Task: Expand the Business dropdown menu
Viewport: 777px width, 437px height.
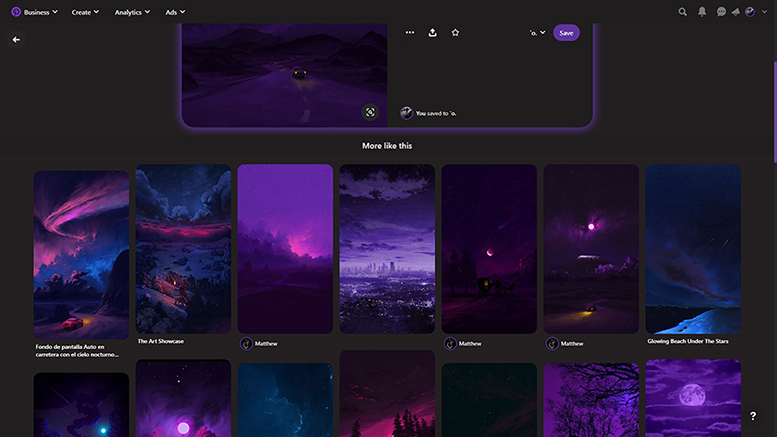Action: [40, 12]
